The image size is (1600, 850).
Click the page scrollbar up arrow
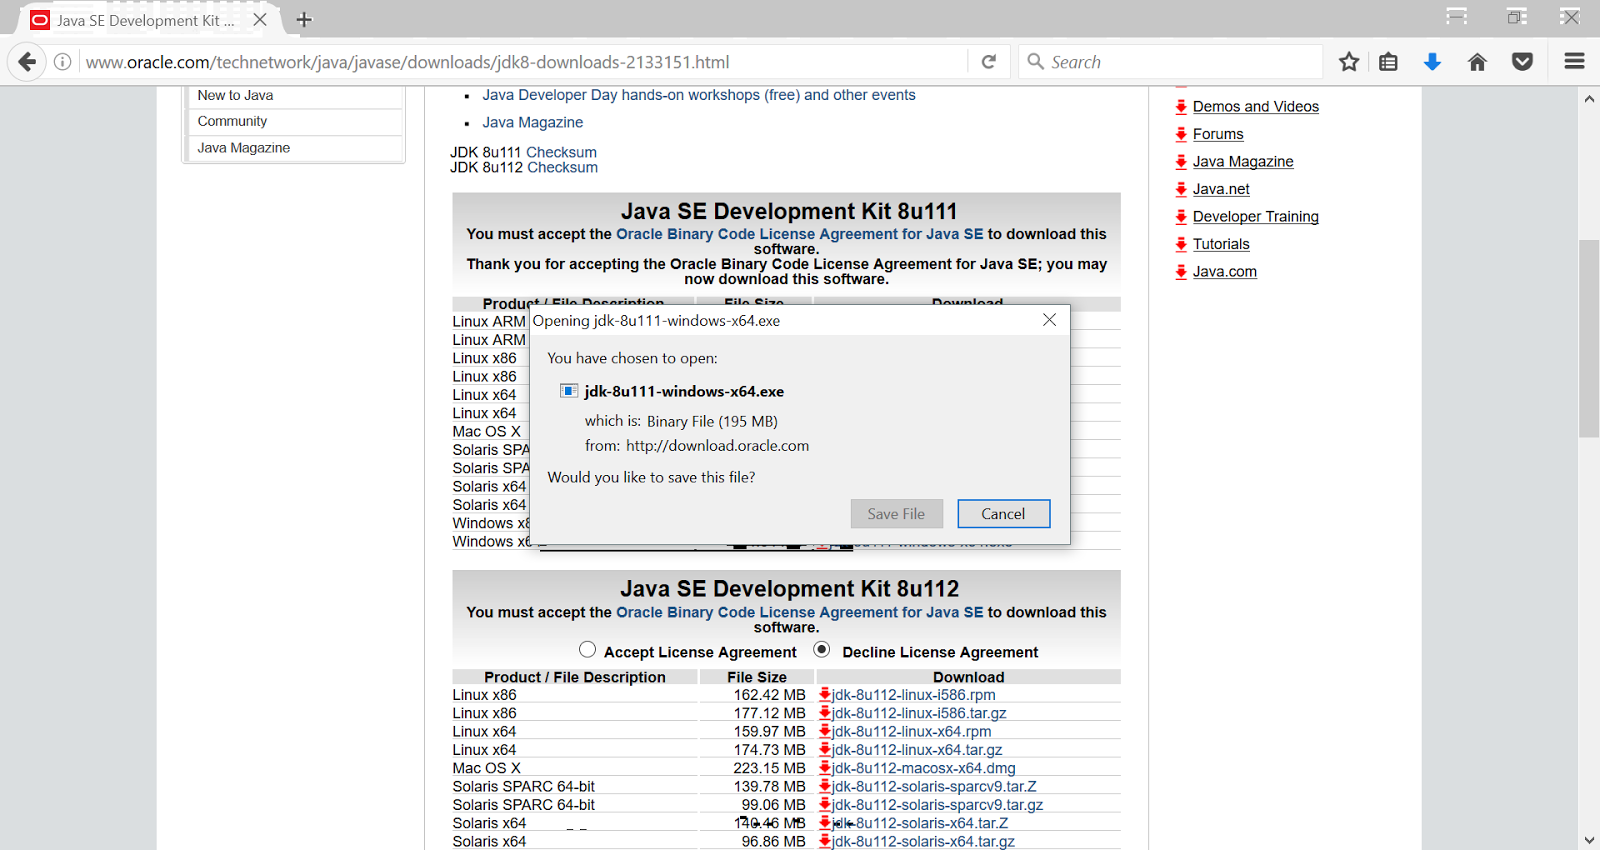(x=1589, y=99)
